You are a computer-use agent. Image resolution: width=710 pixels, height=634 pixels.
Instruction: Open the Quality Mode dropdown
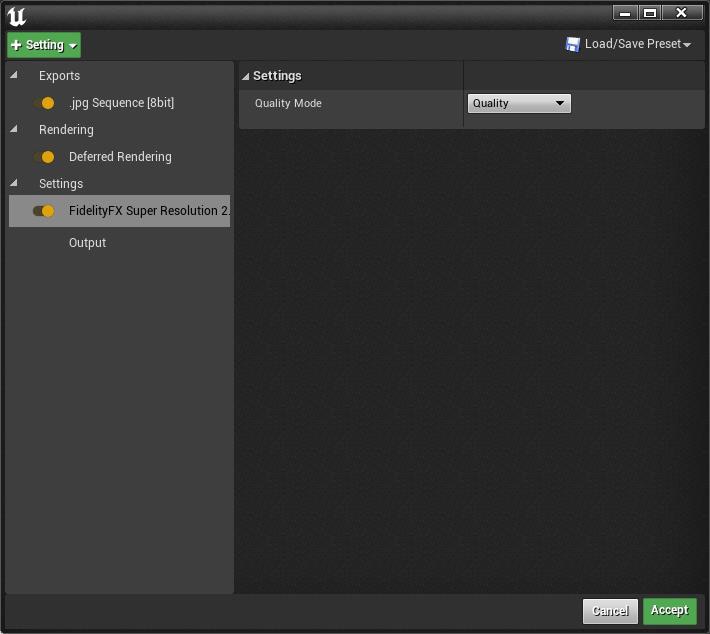coord(519,103)
